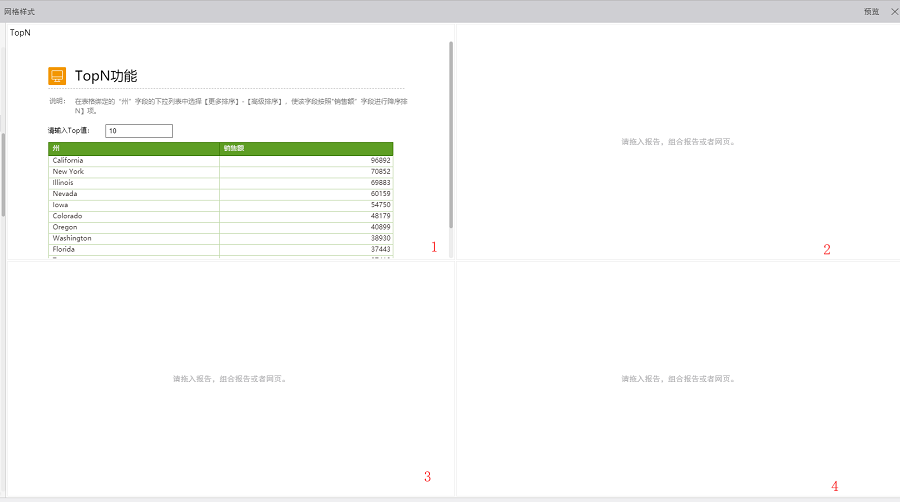Screen dimensions: 900x502
Task: Select the empty grid cell numbered 2
Action: 678,141
